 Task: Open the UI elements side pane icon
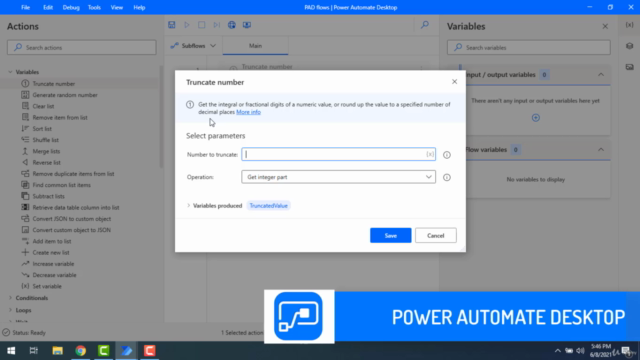tap(630, 46)
